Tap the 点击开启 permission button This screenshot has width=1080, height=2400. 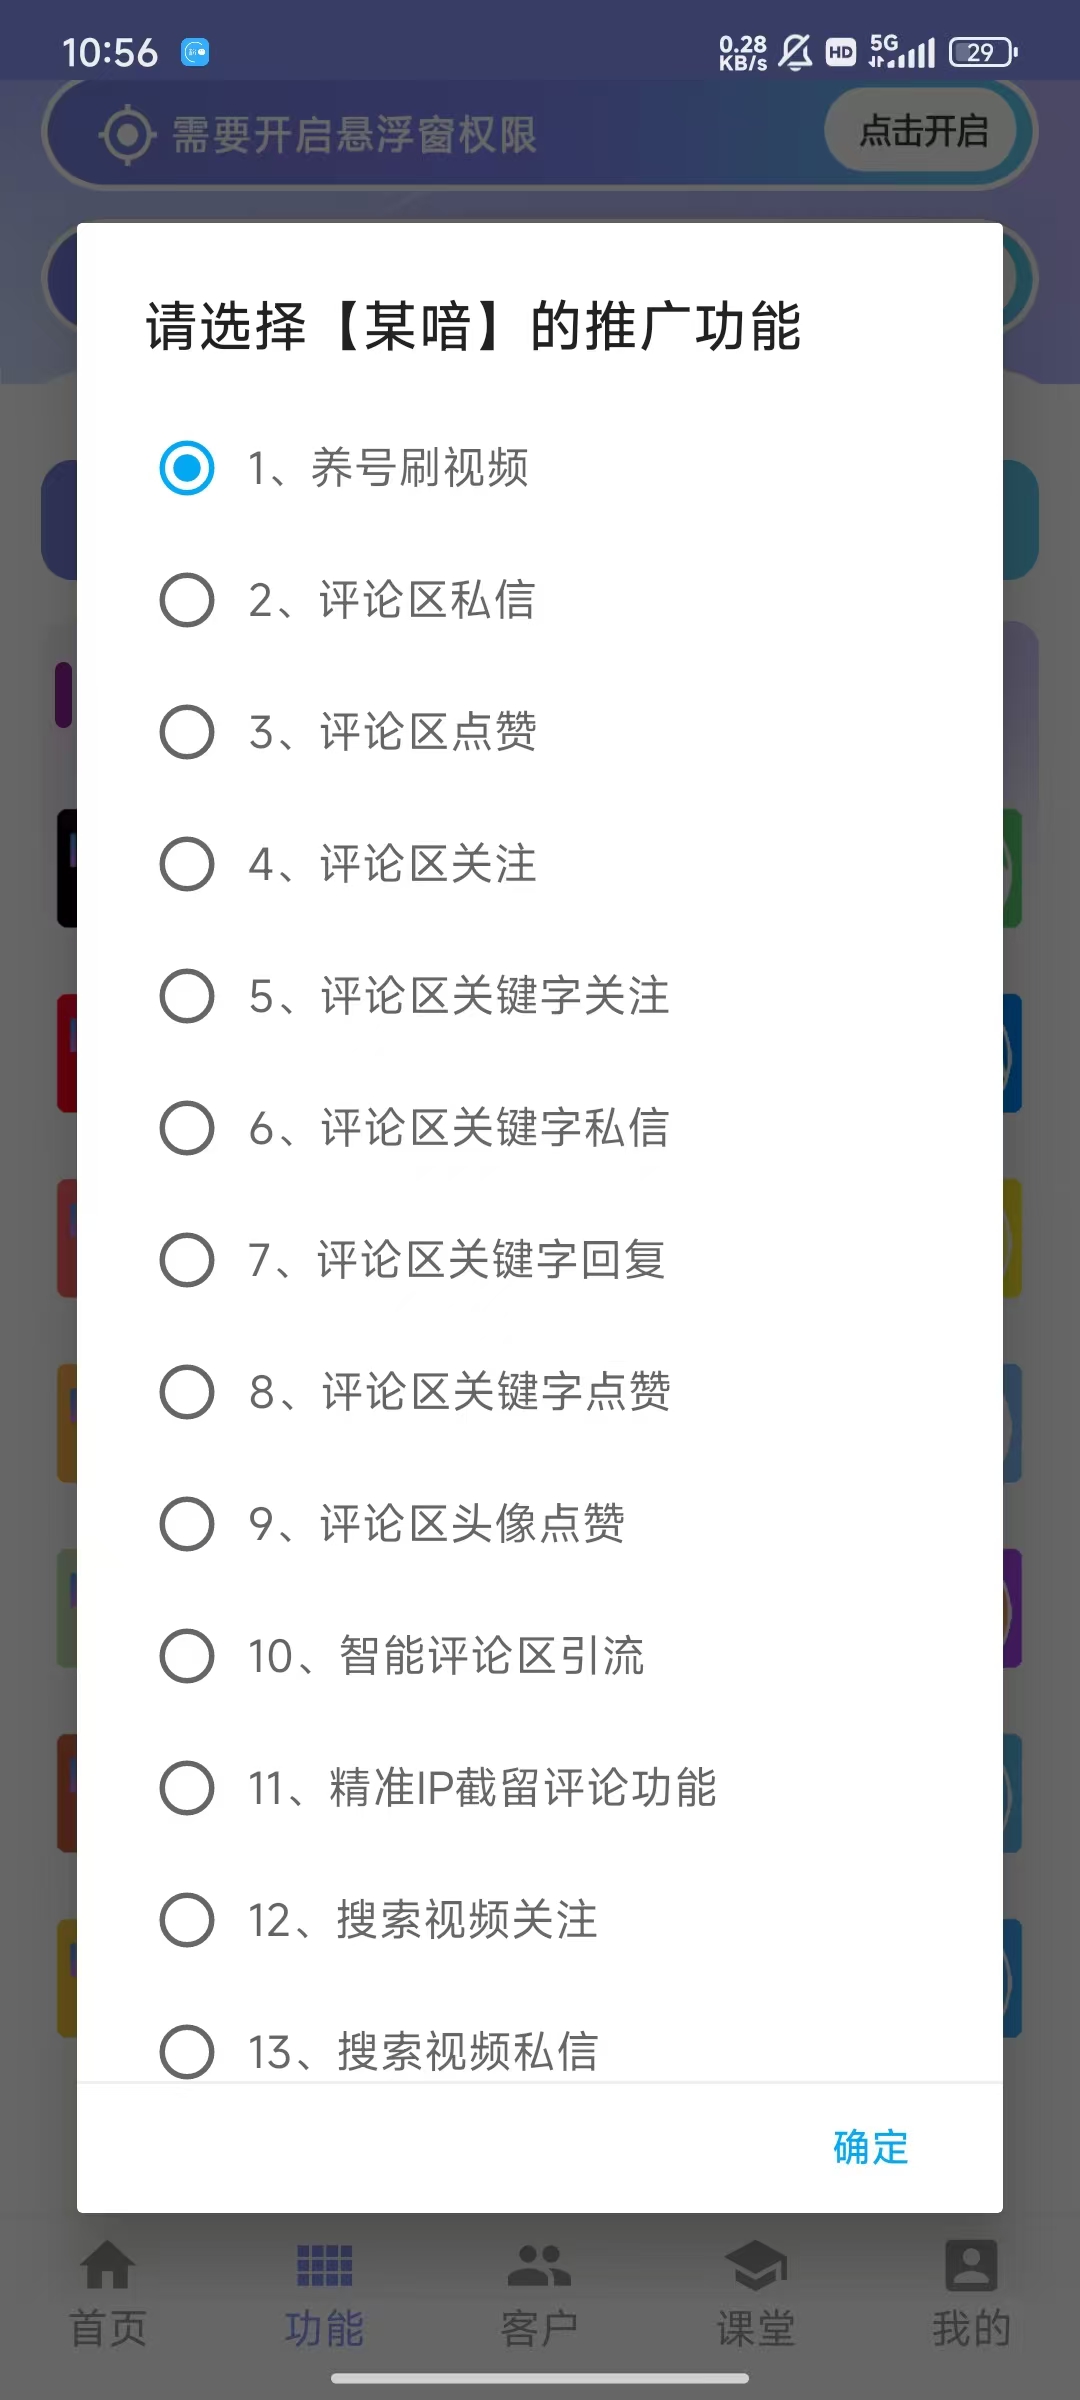click(x=922, y=131)
